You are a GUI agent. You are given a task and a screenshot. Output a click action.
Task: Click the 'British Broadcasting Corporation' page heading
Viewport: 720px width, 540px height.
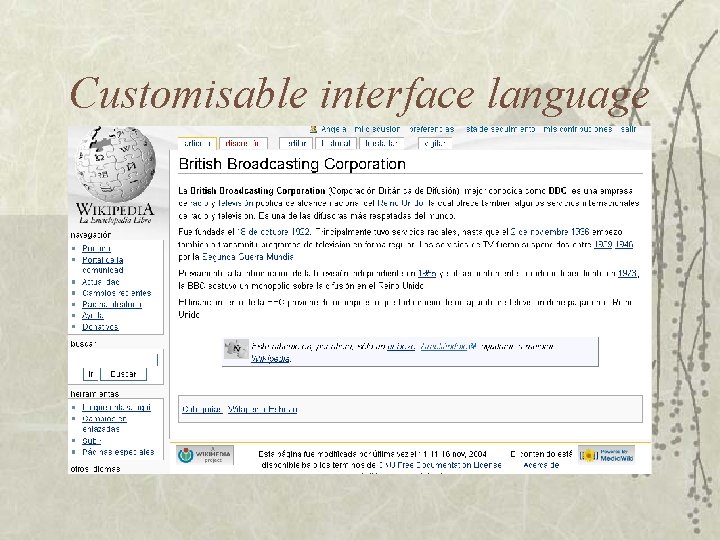pyautogui.click(x=292, y=164)
